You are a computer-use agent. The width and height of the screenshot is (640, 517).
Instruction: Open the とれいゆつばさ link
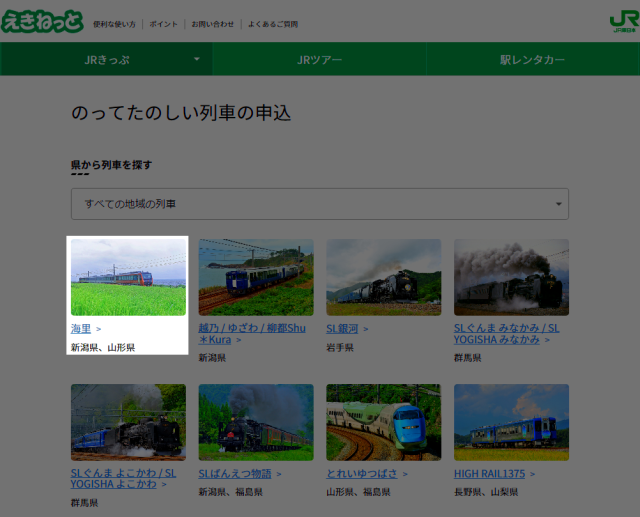(362, 473)
